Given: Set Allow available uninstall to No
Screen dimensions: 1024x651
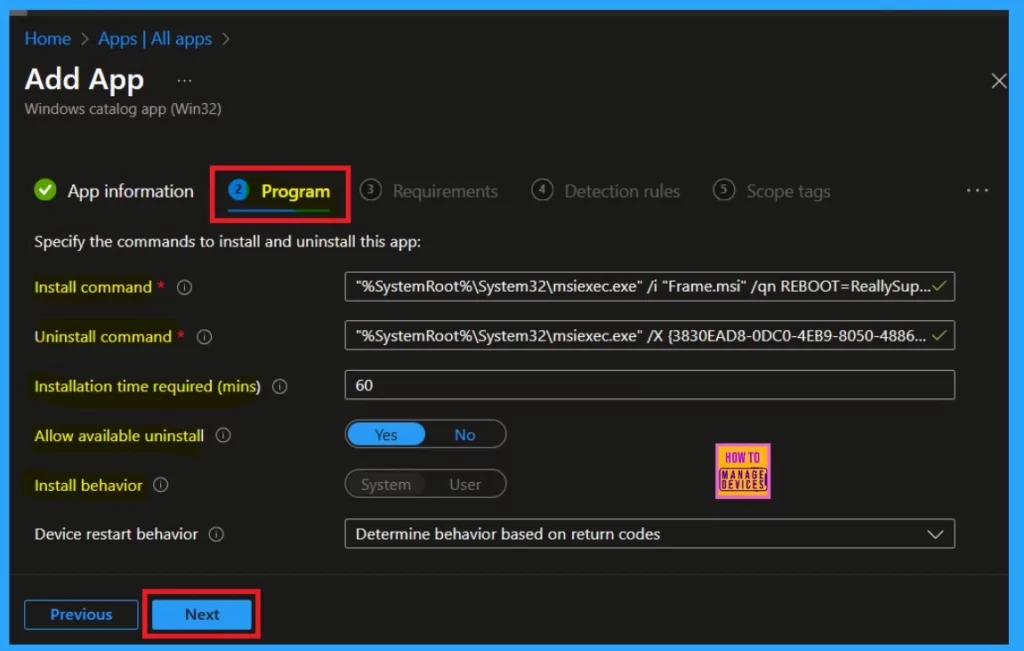Looking at the screenshot, I should click(x=465, y=435).
